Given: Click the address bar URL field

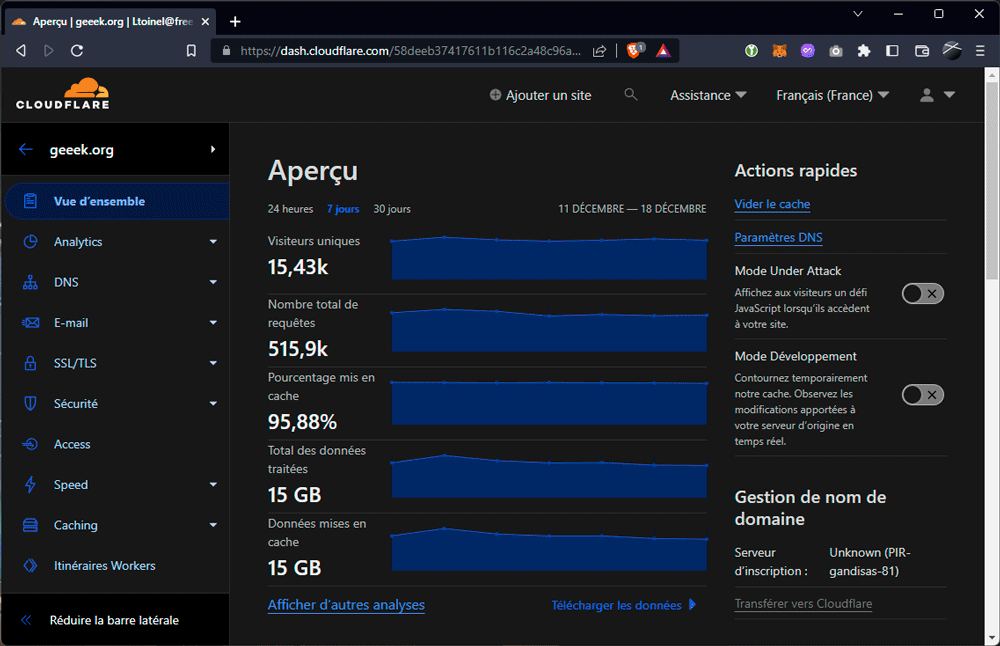Looking at the screenshot, I should pos(411,51).
